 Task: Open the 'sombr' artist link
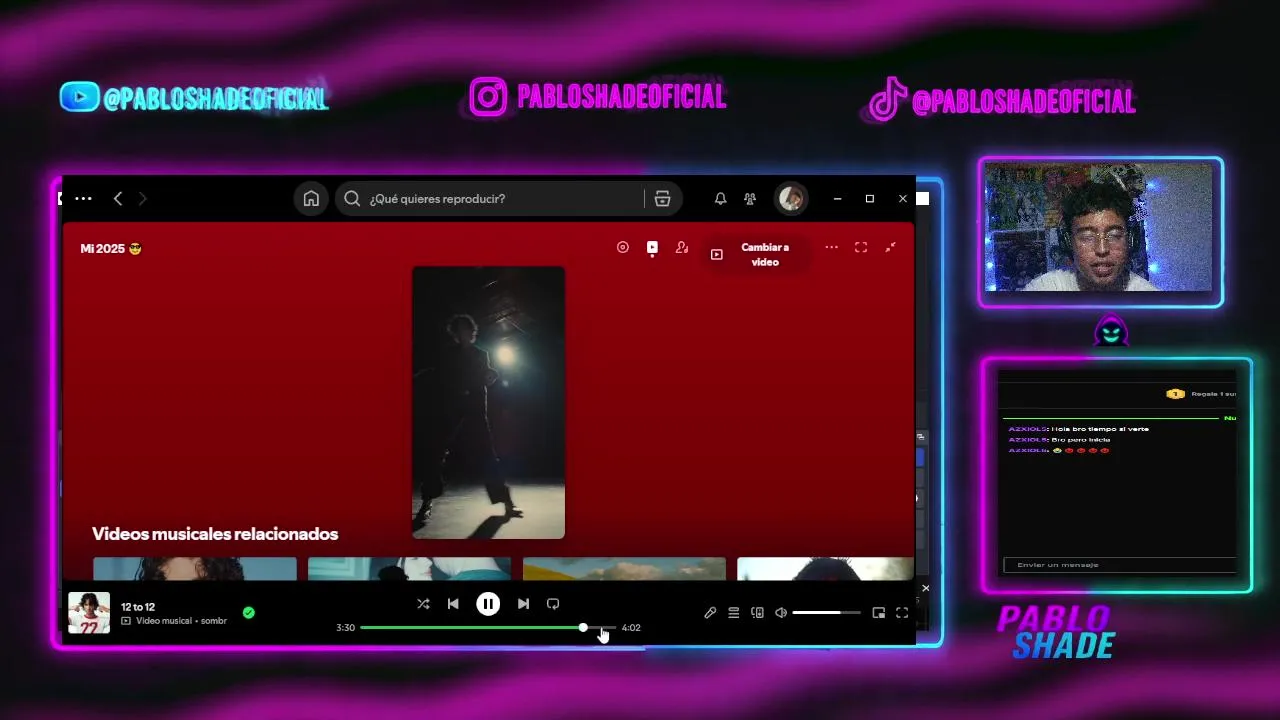pos(214,621)
